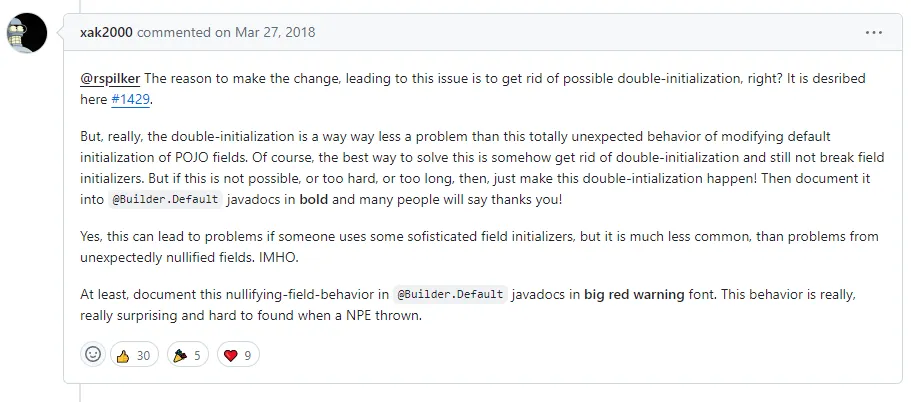
Task: Open the smiley add-reaction picker
Action: (x=93, y=354)
